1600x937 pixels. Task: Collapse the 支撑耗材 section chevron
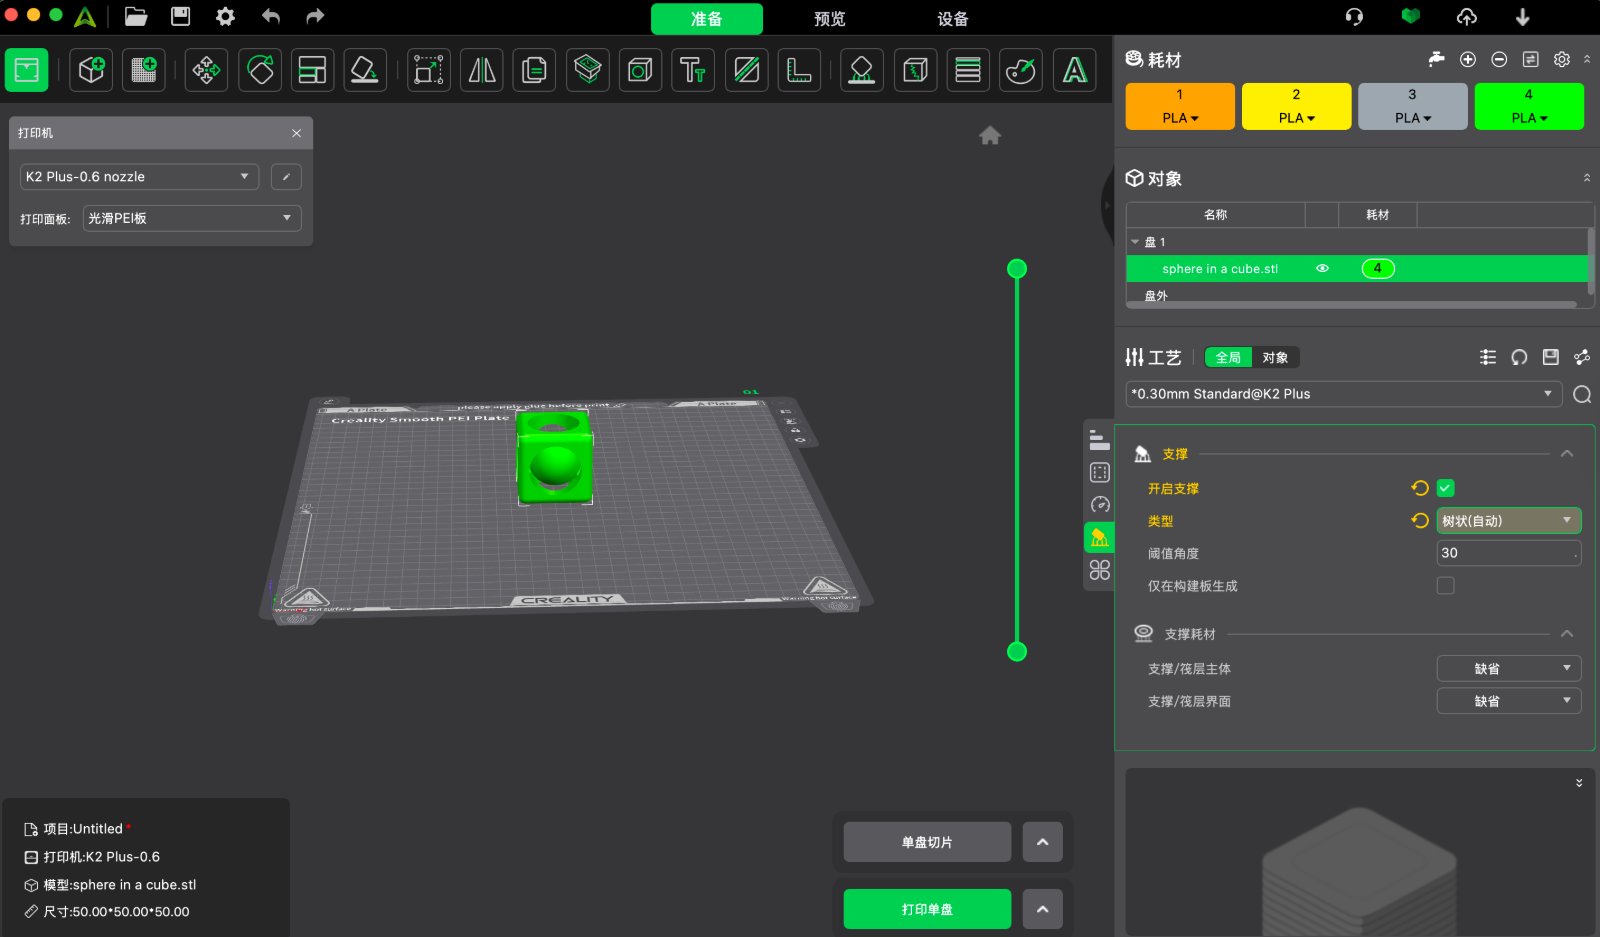point(1567,634)
